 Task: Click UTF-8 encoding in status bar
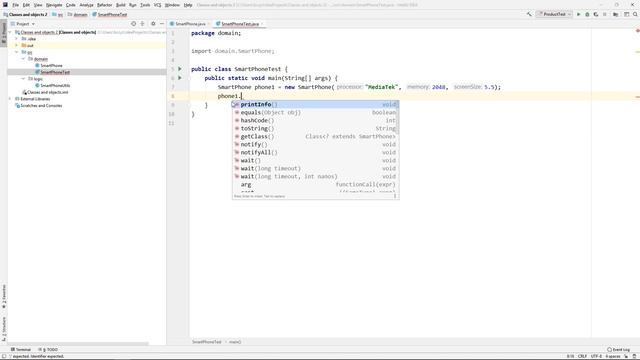(596, 356)
